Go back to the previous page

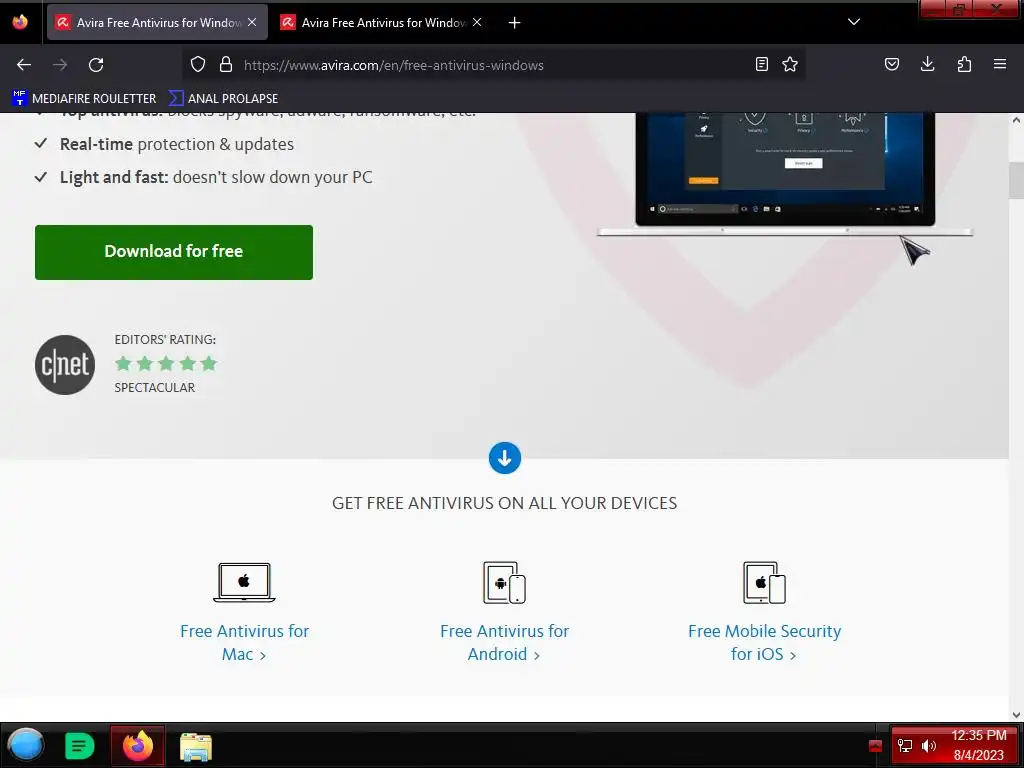[24, 65]
